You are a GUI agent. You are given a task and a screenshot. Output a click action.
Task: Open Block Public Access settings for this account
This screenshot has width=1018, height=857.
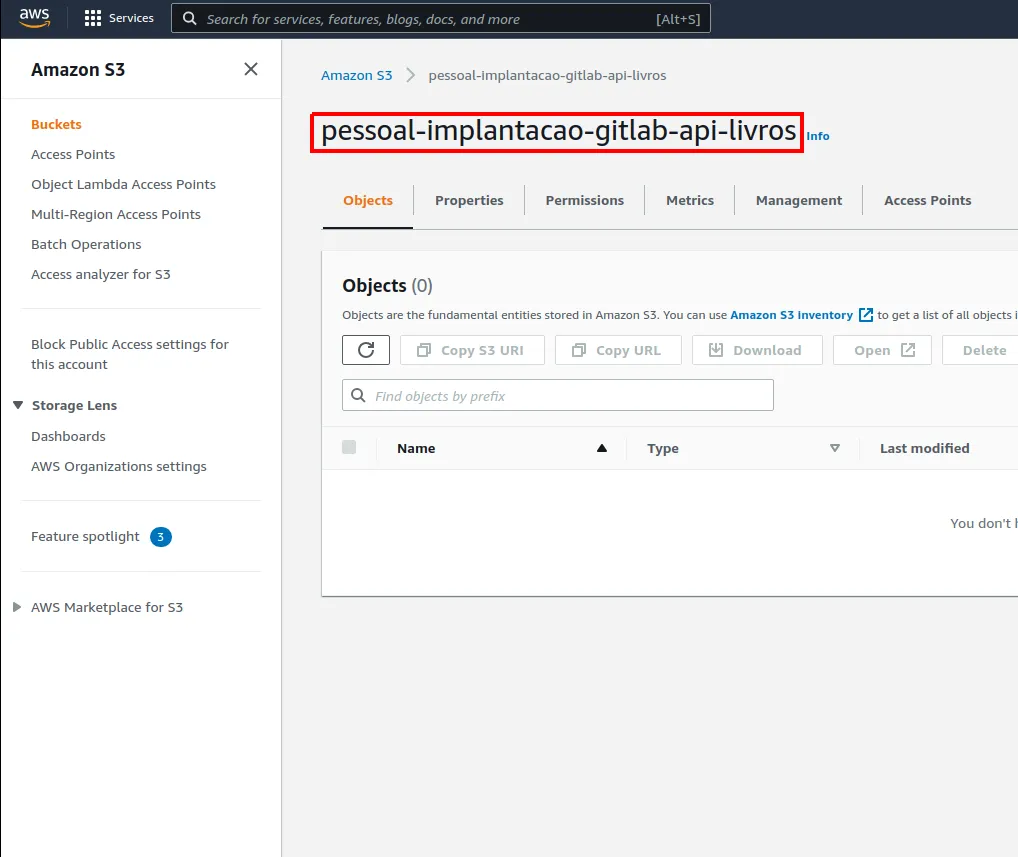129,354
